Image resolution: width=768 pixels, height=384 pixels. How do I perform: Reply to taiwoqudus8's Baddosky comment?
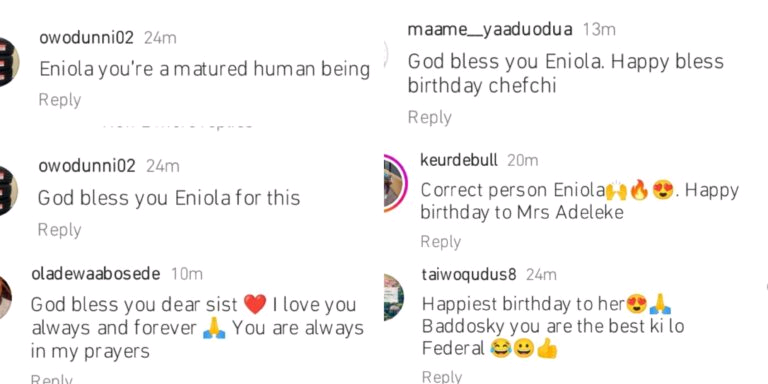[442, 376]
